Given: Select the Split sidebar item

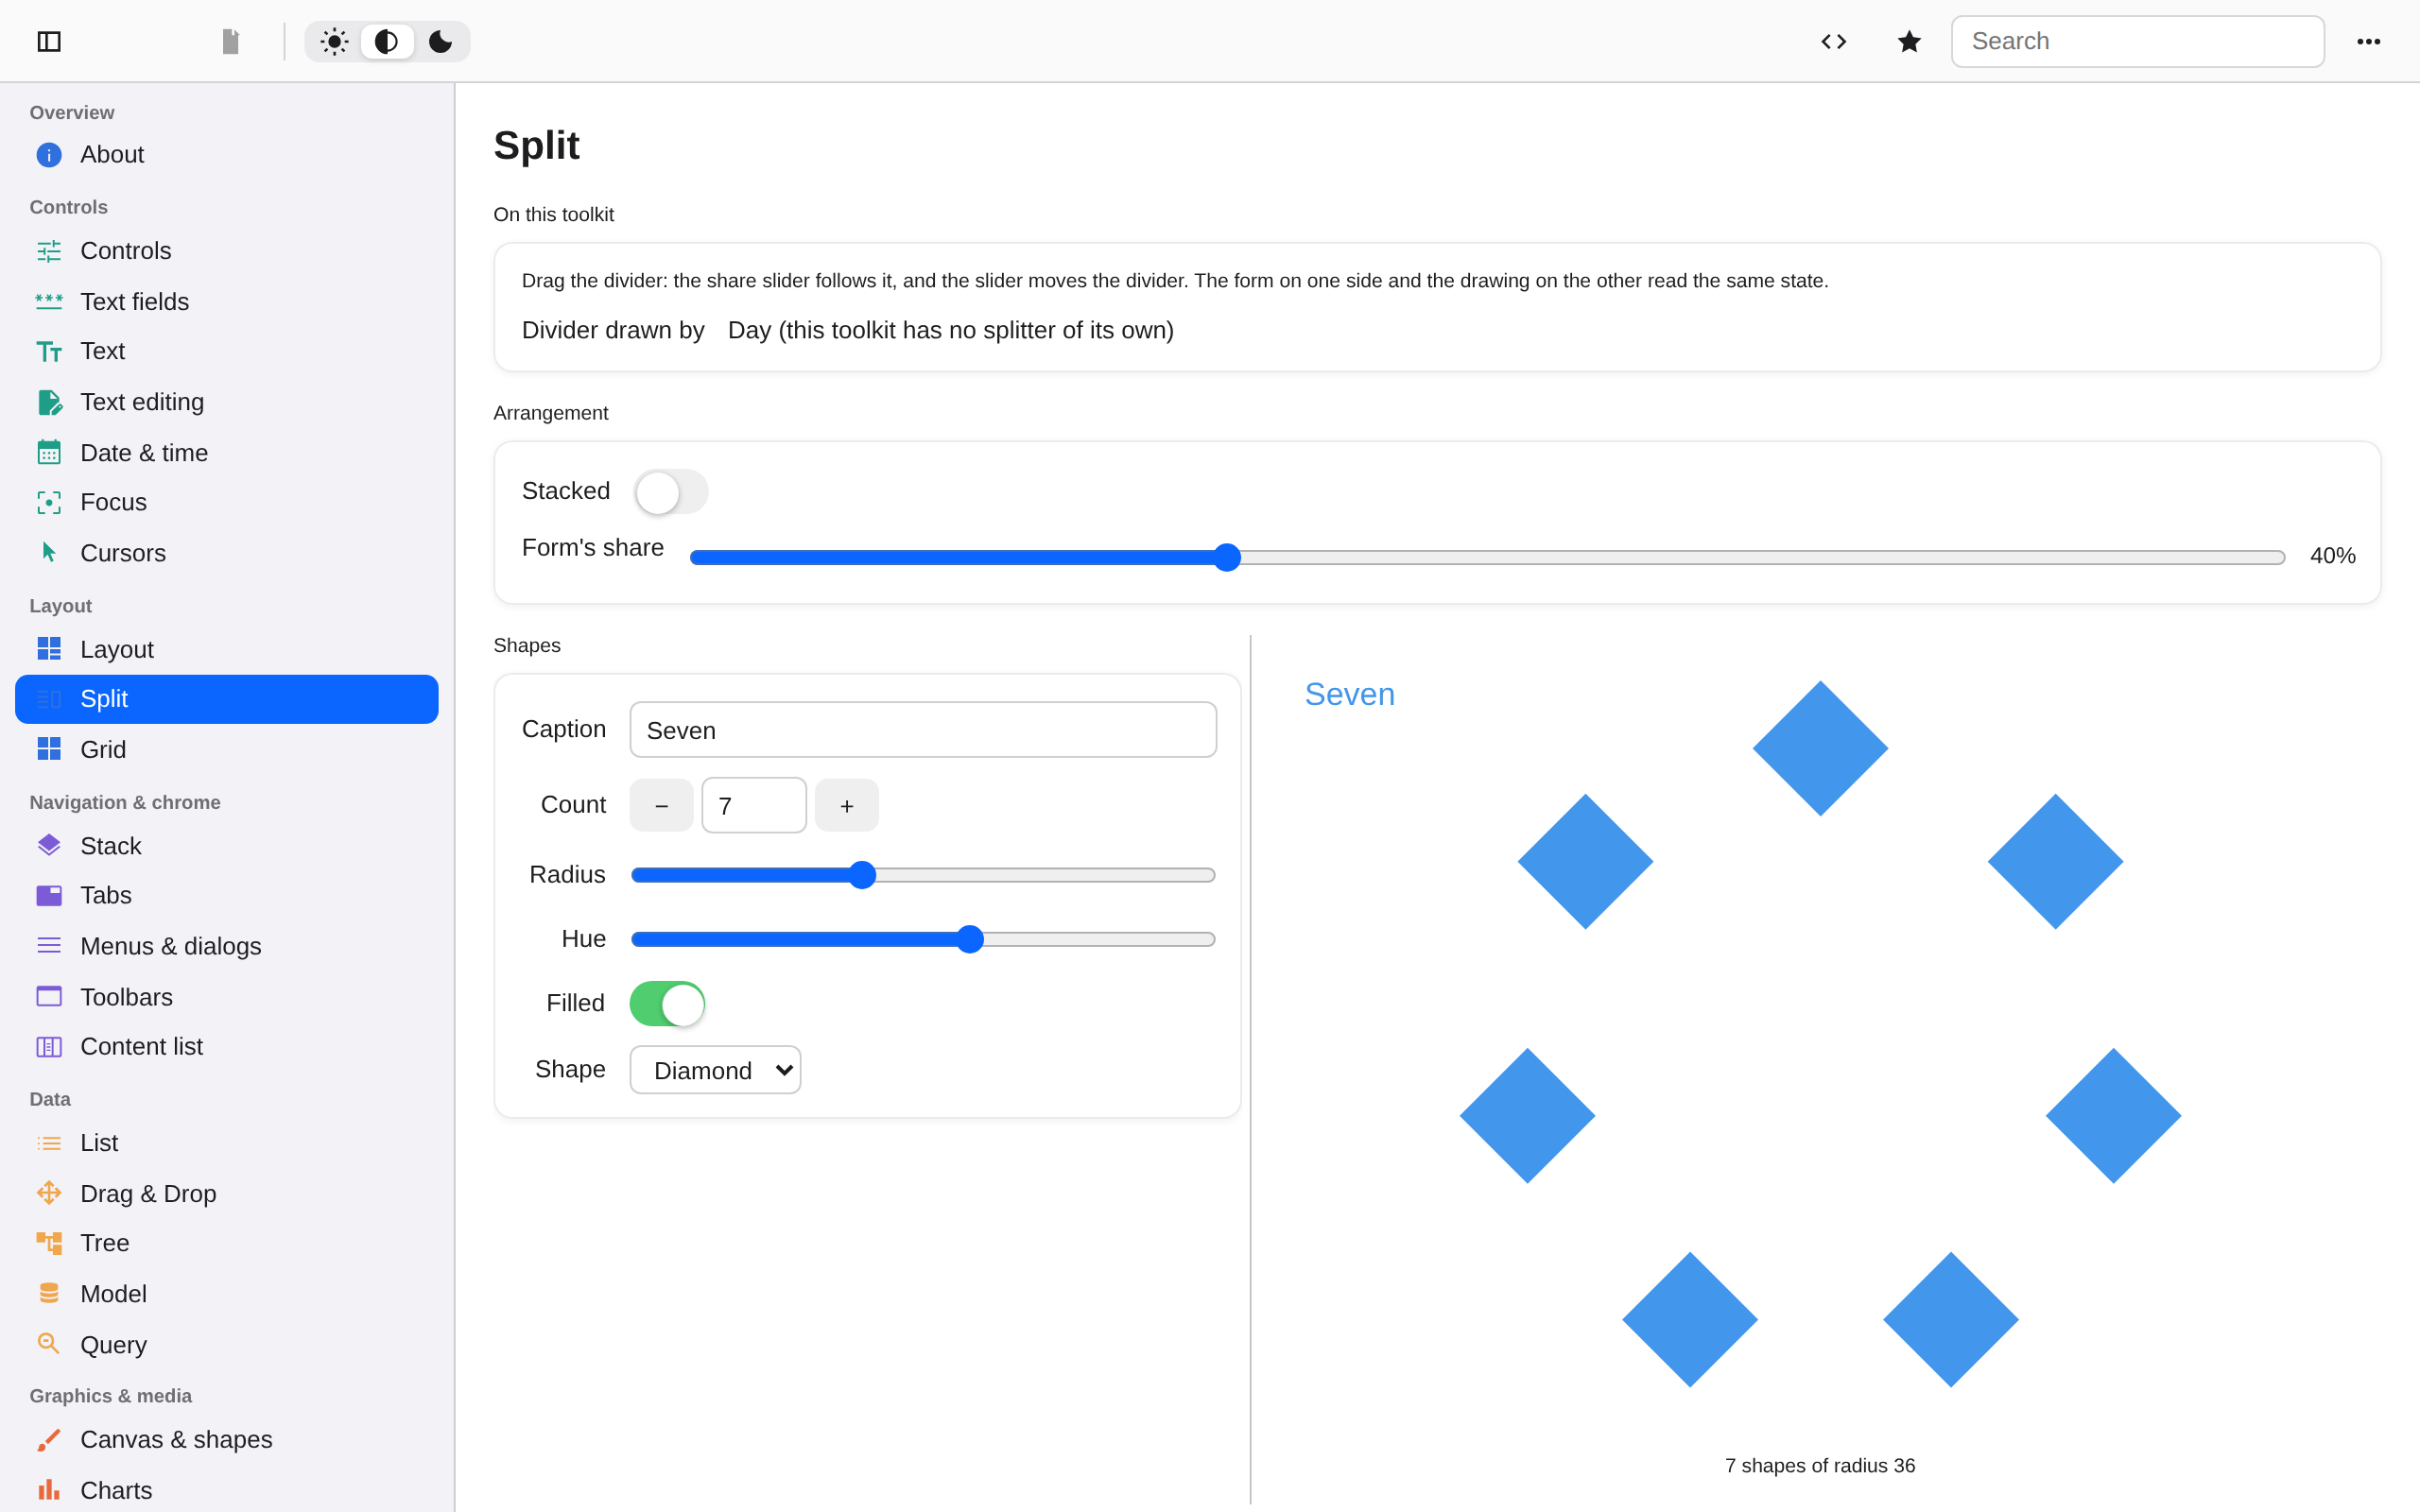Looking at the screenshot, I should click(x=227, y=699).
